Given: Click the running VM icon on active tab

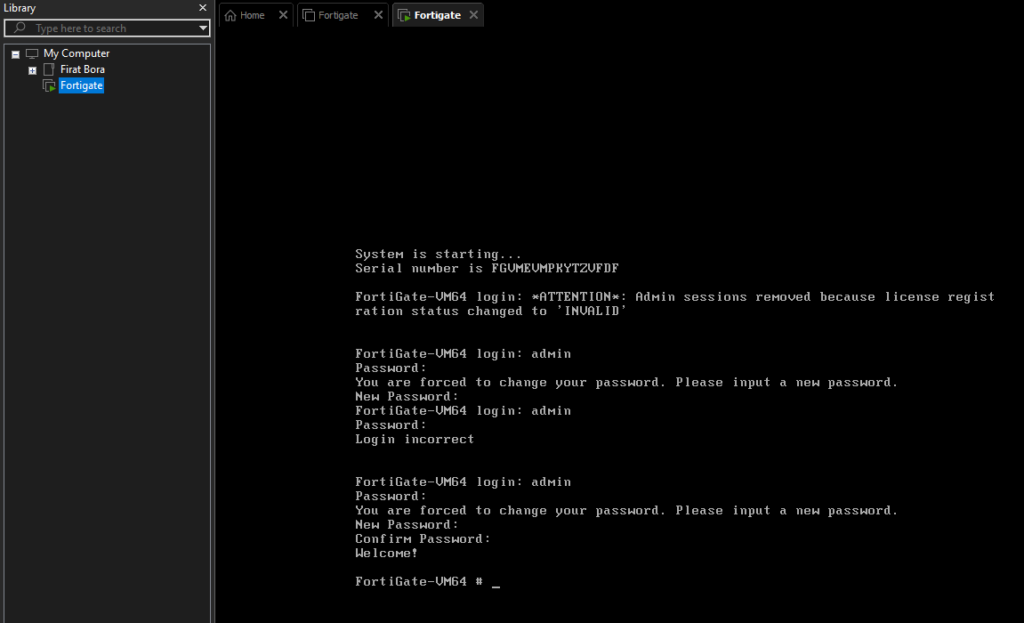Looking at the screenshot, I should pyautogui.click(x=404, y=15).
